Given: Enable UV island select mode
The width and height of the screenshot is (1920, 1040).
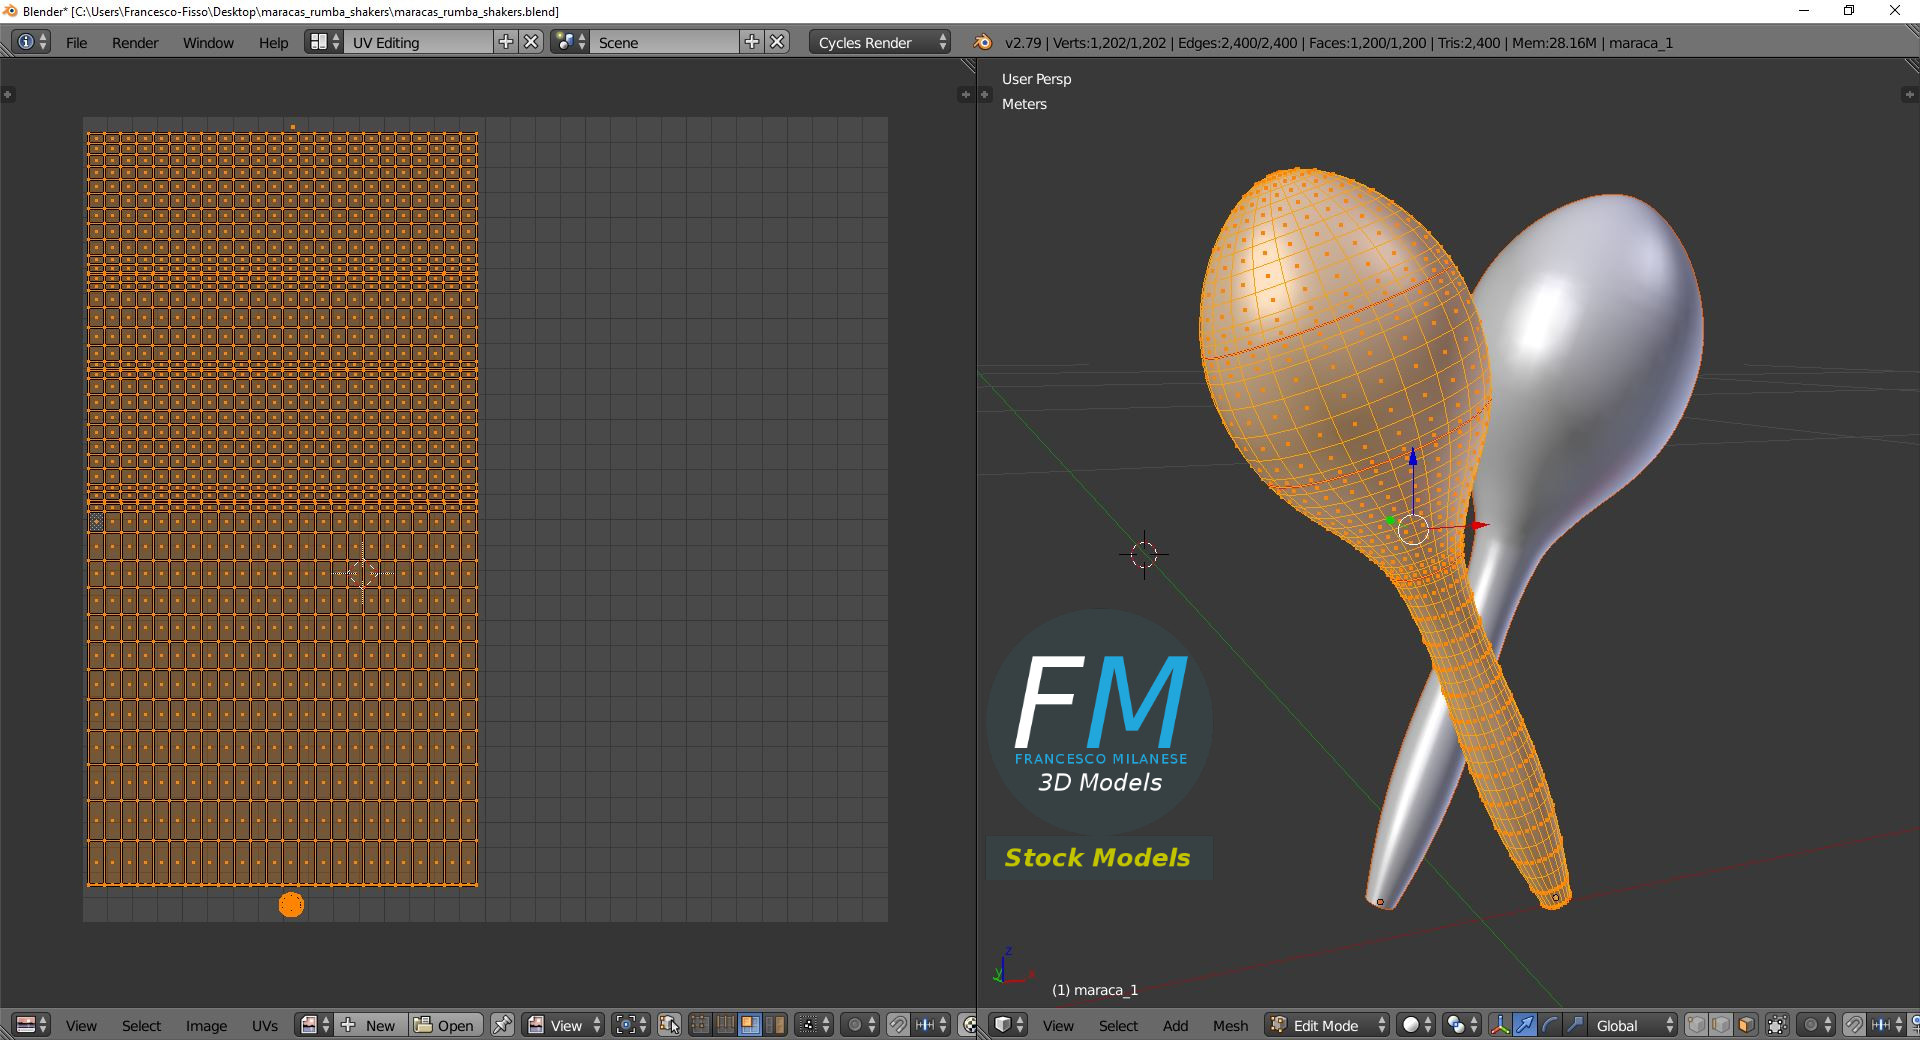Looking at the screenshot, I should pyautogui.click(x=775, y=1025).
